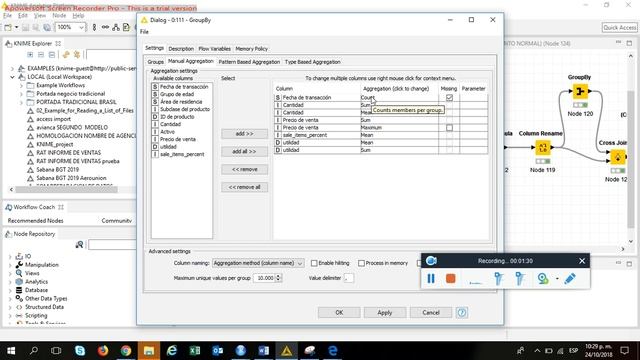Screen dimensions: 640x360
Task: Click the Maximum unique values stepper
Action: pos(279,278)
